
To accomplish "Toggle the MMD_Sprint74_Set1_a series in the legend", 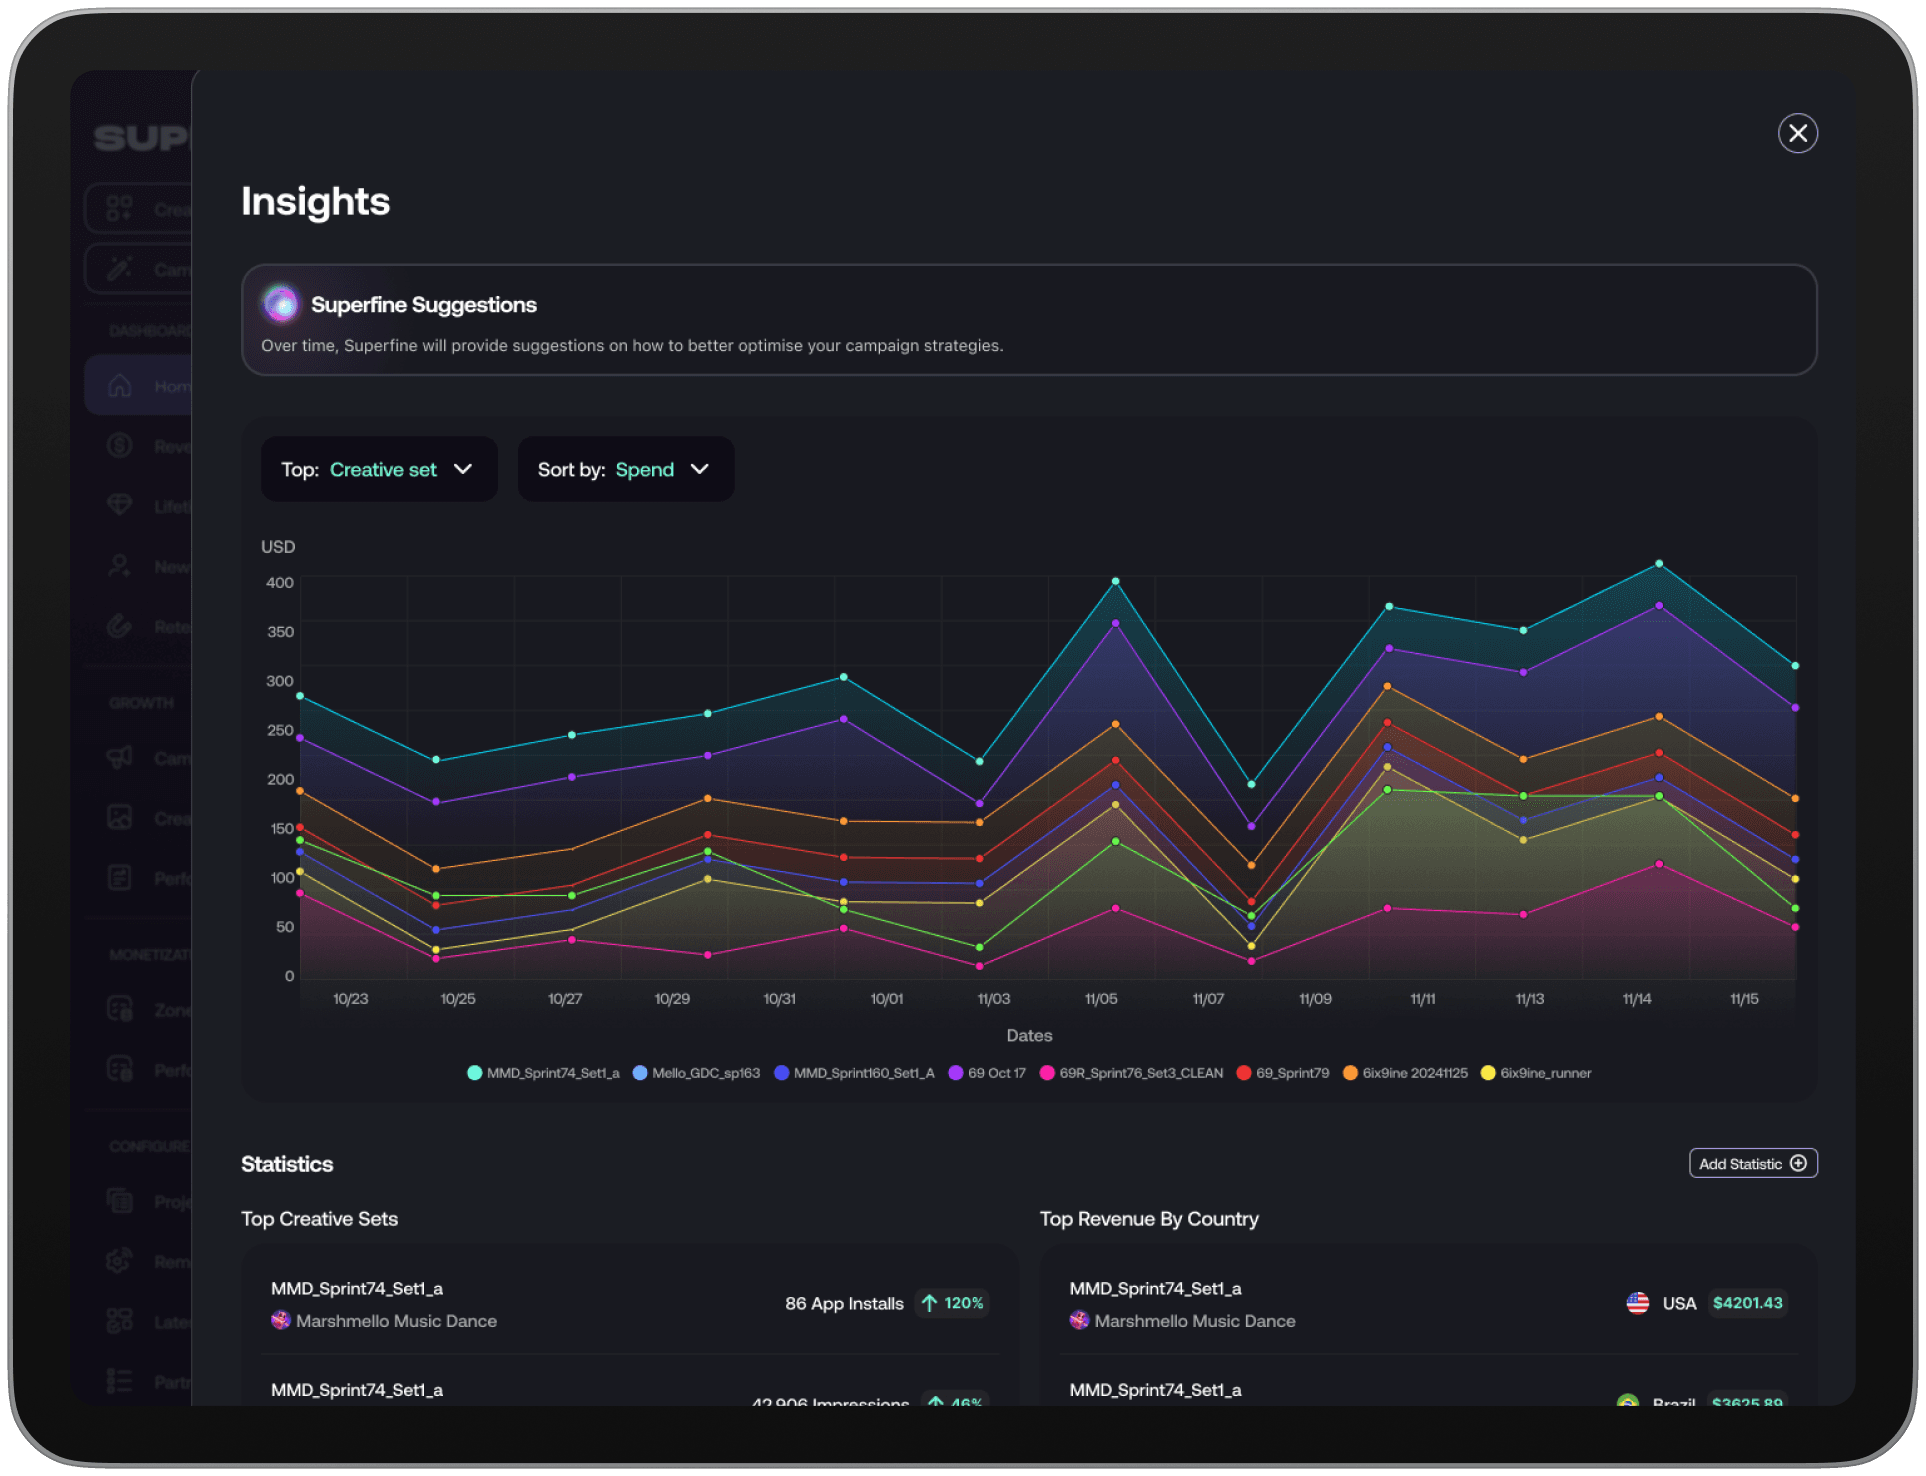I will 543,1073.
